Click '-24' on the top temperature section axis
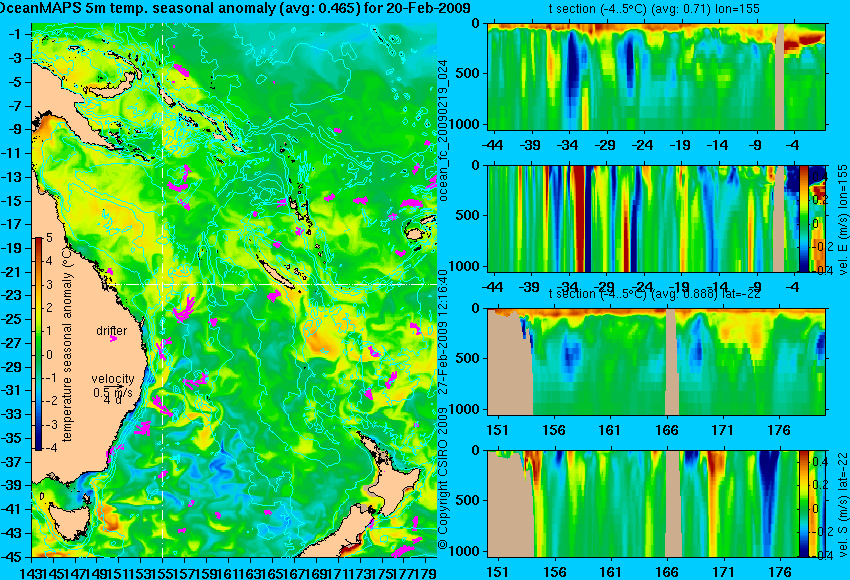This screenshot has width=850, height=580. (642, 145)
